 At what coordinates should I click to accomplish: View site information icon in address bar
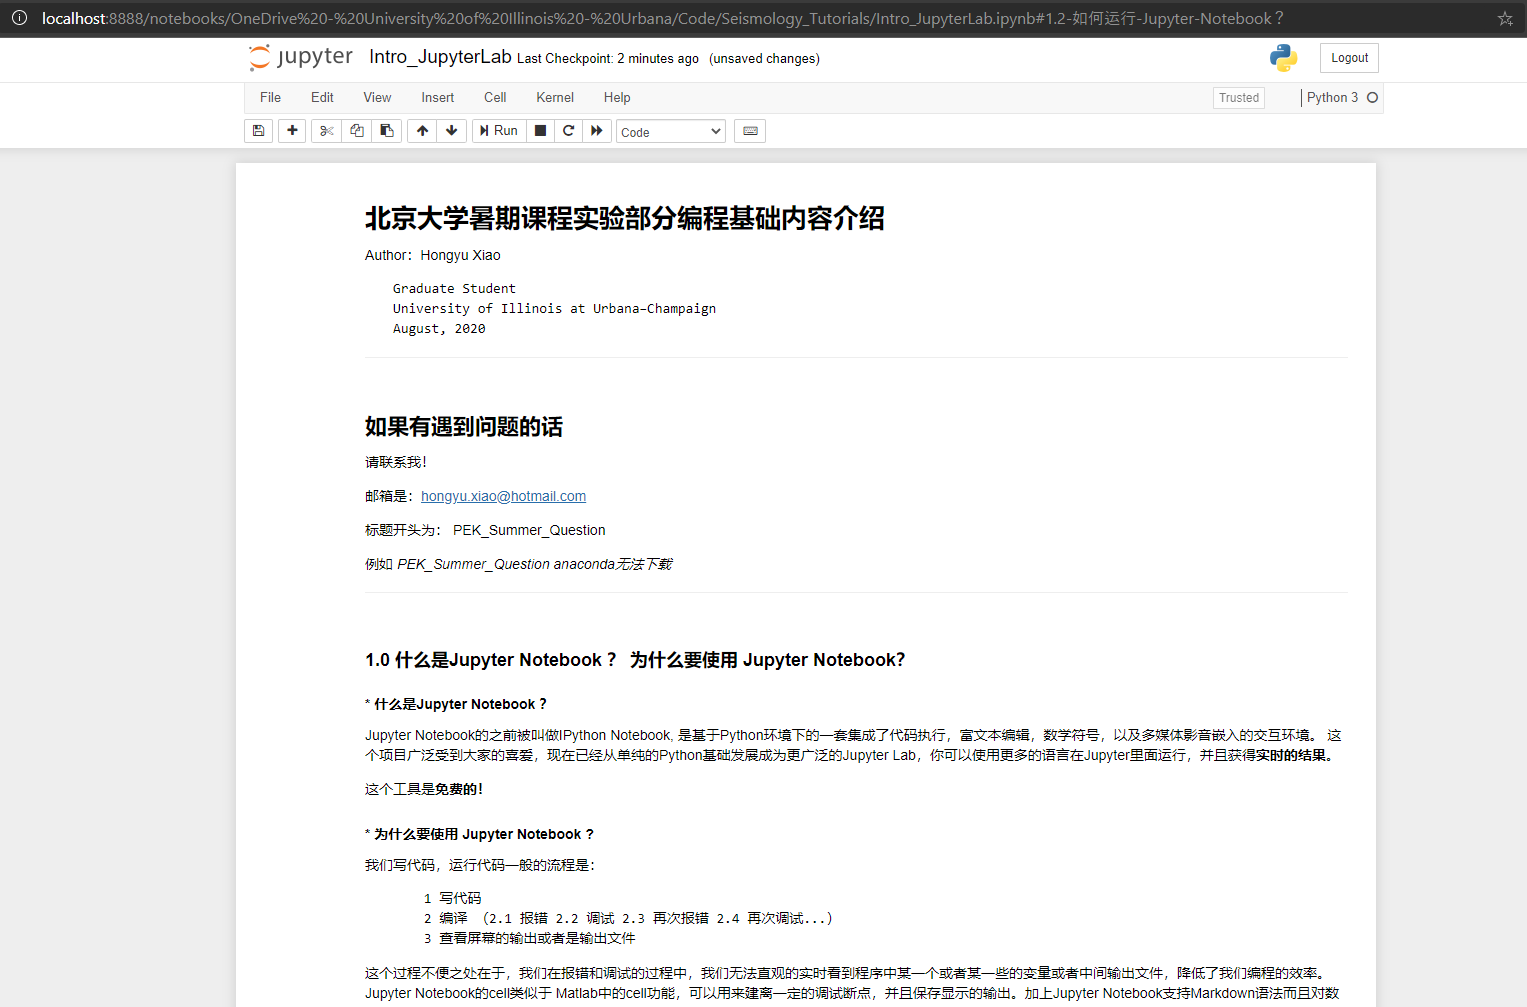coord(19,18)
